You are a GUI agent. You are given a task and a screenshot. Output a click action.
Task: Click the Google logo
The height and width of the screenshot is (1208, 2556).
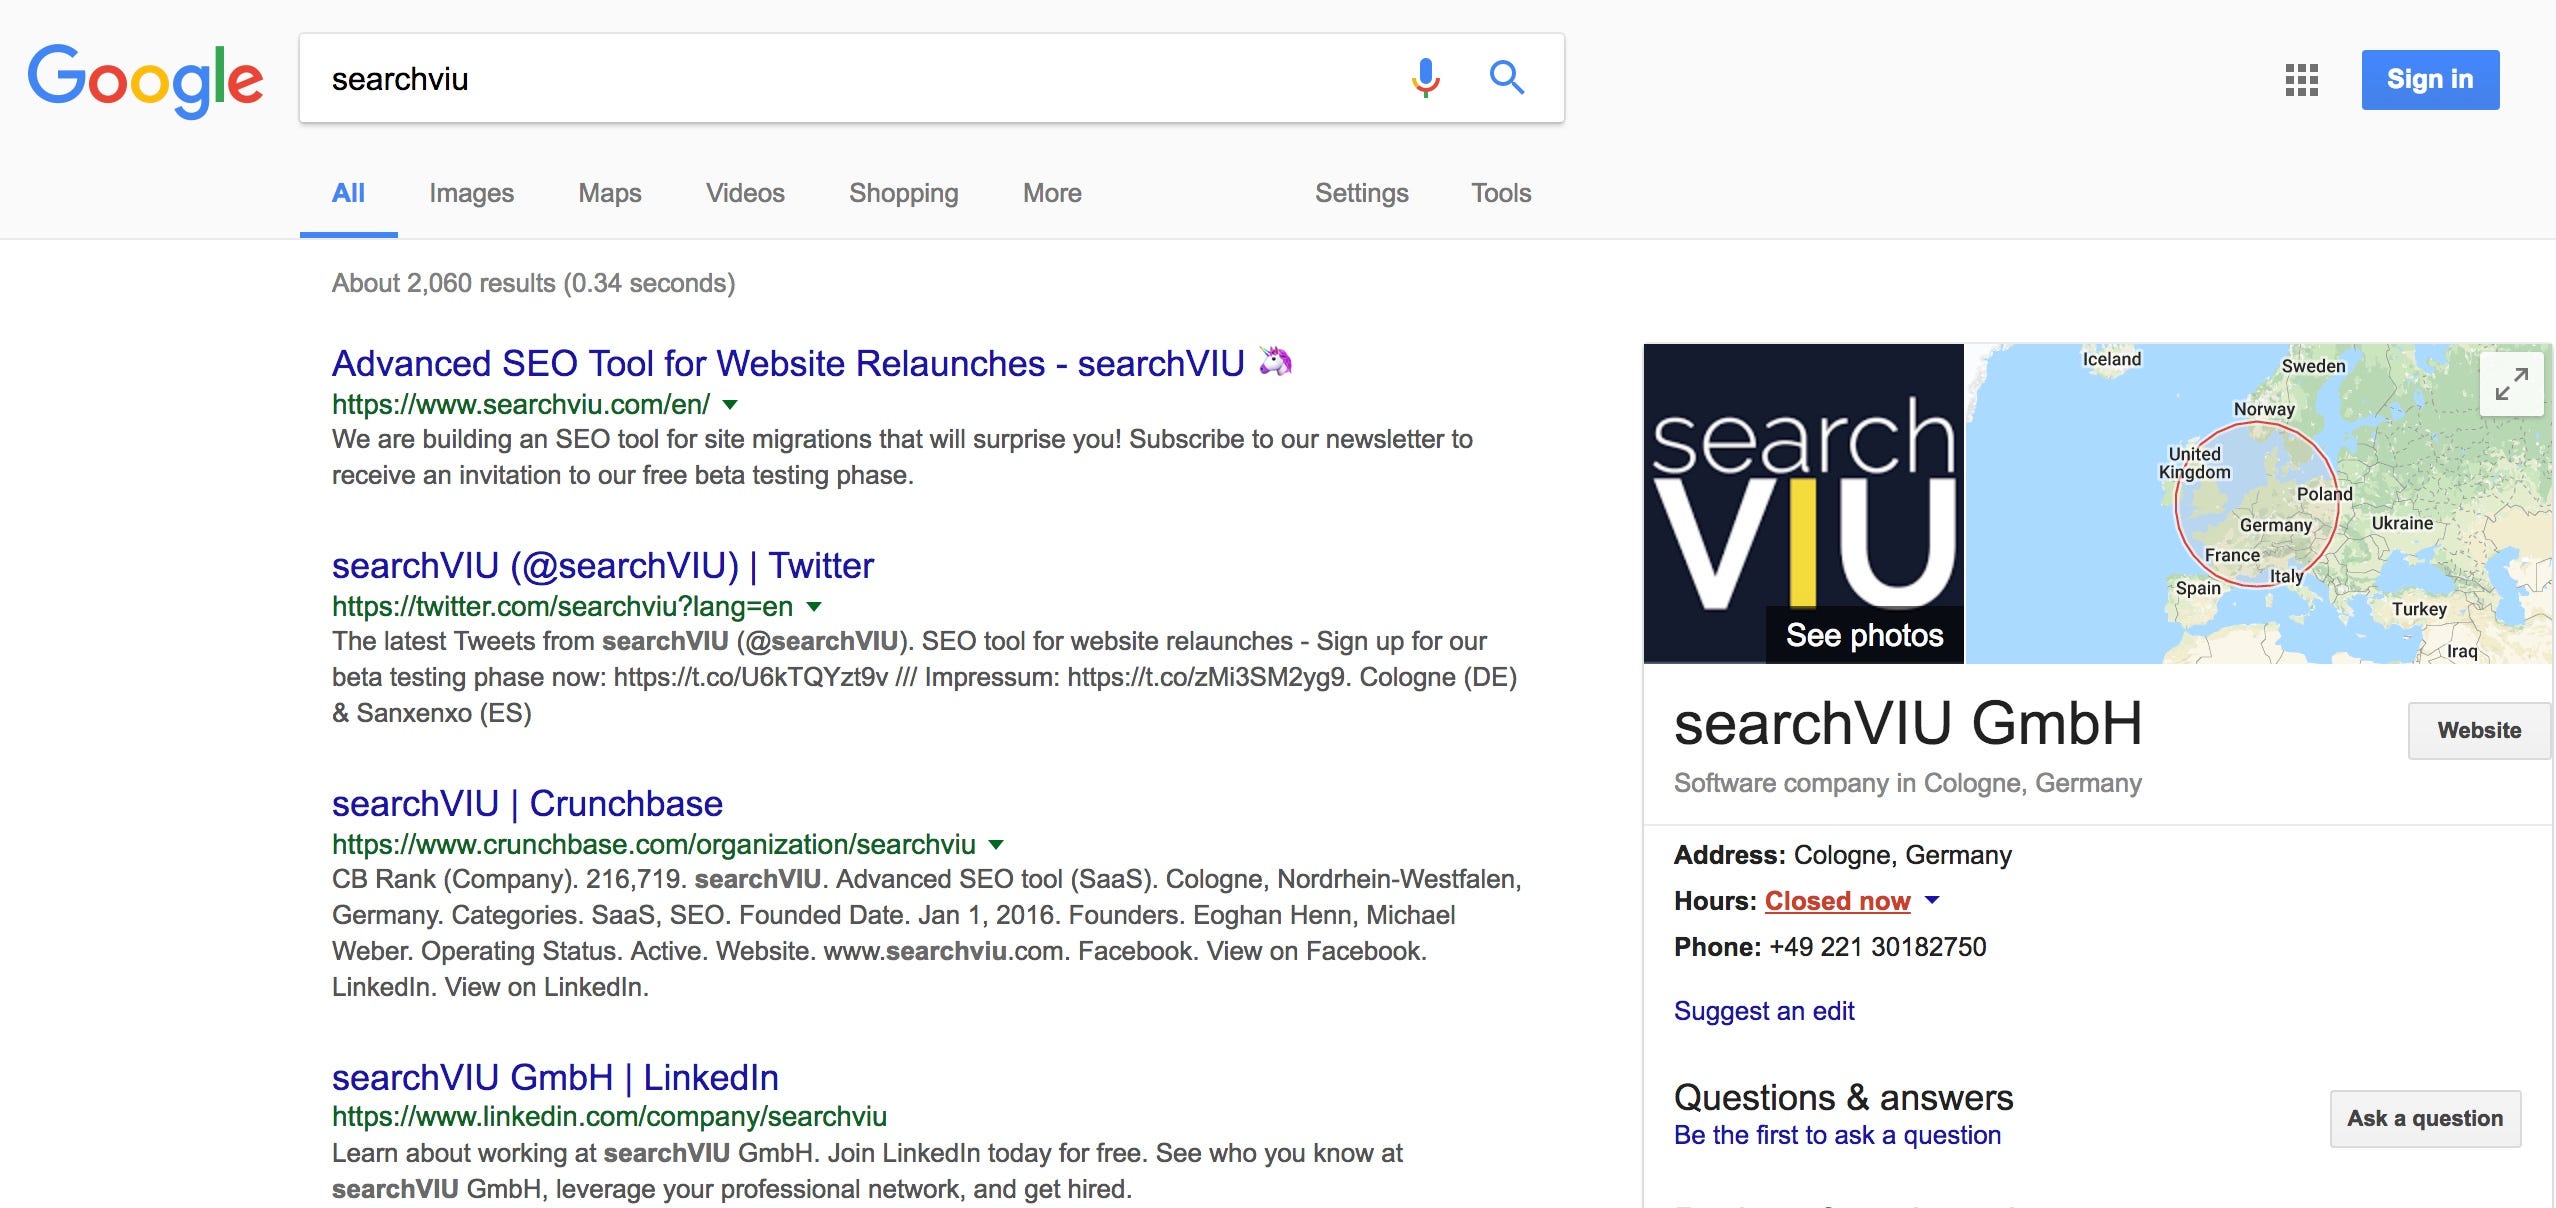coord(145,80)
